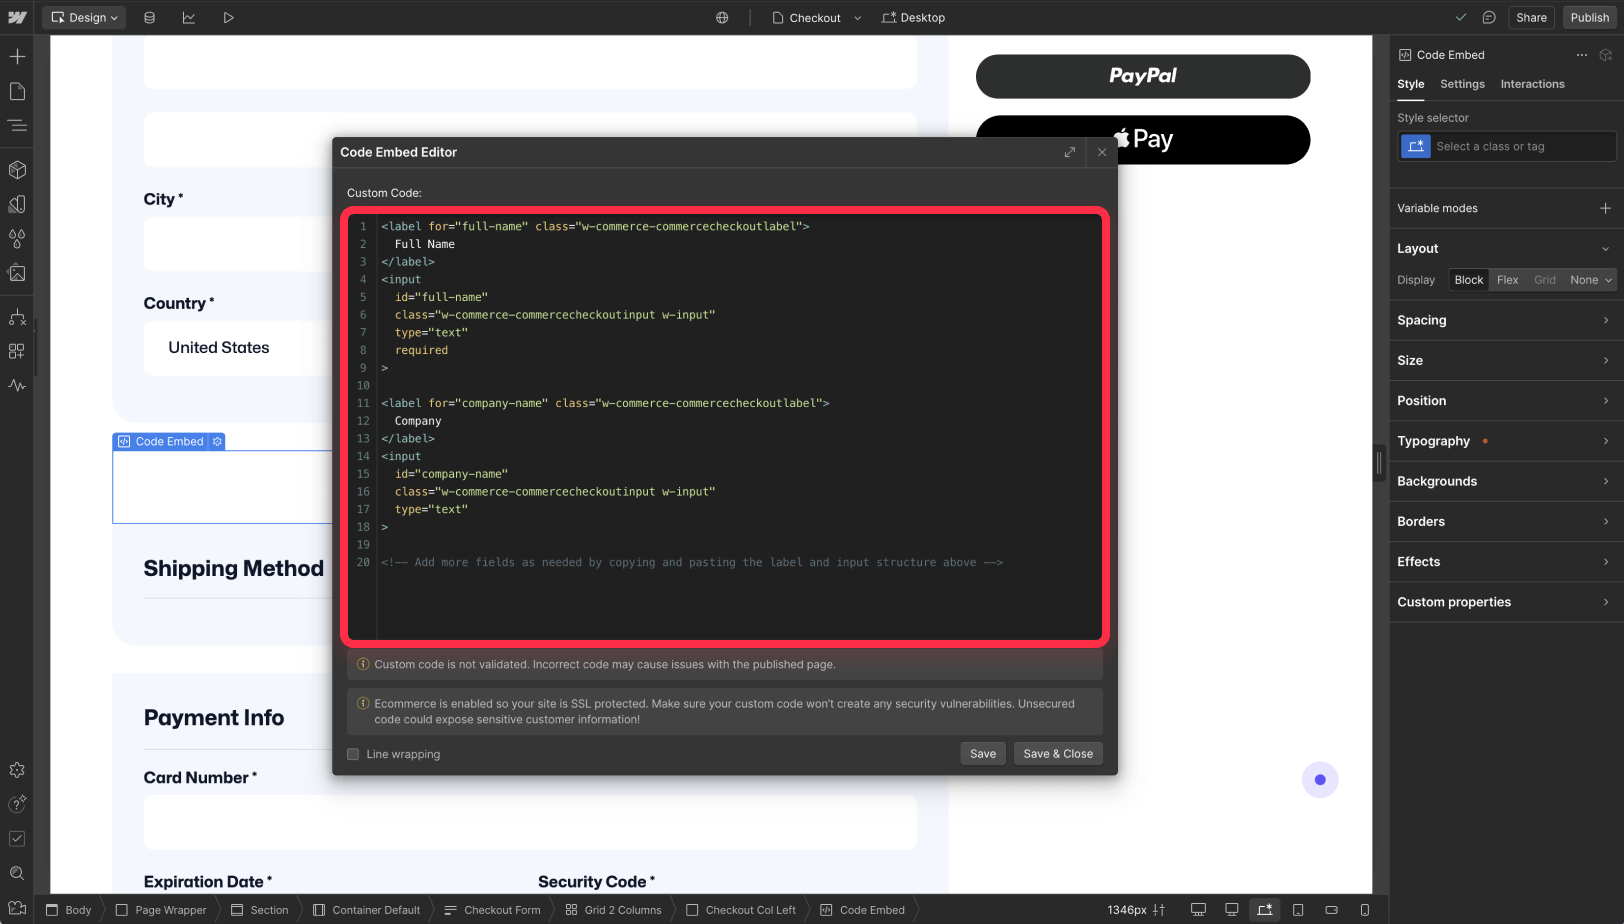Open the Webflow logo menu
This screenshot has height=924, width=1624.
17,17
